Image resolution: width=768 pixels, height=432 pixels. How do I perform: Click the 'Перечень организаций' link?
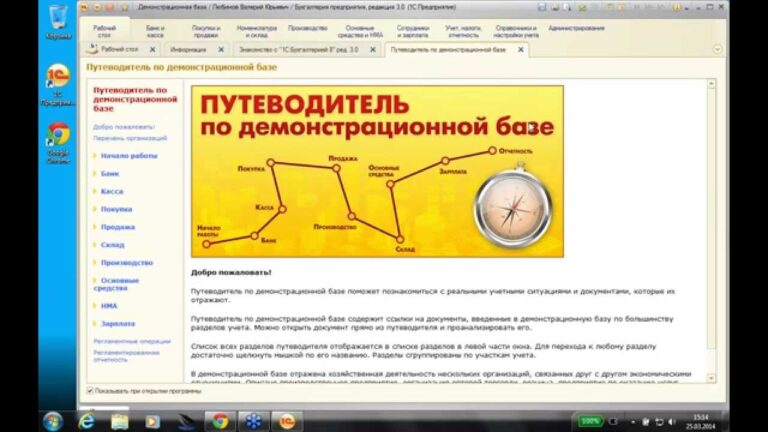coord(130,137)
